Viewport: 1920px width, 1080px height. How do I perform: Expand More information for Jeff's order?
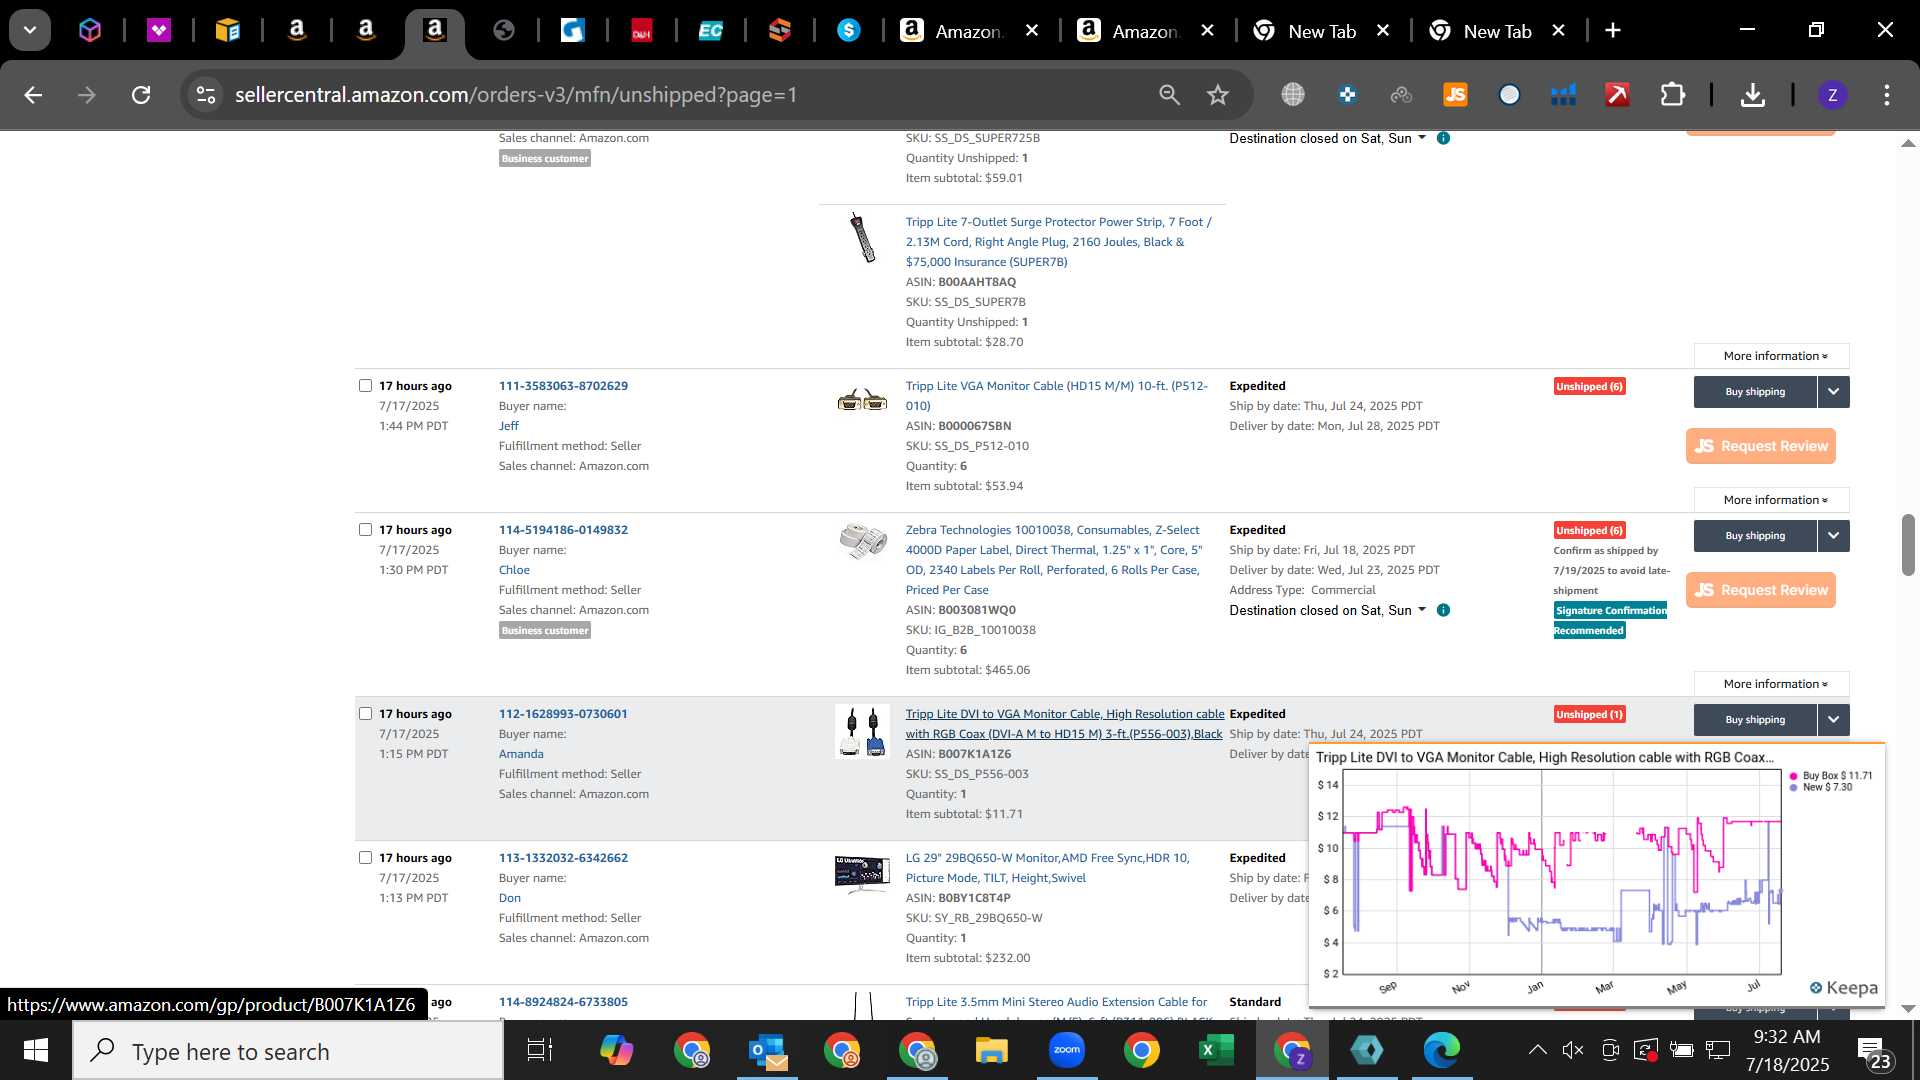pos(1772,500)
